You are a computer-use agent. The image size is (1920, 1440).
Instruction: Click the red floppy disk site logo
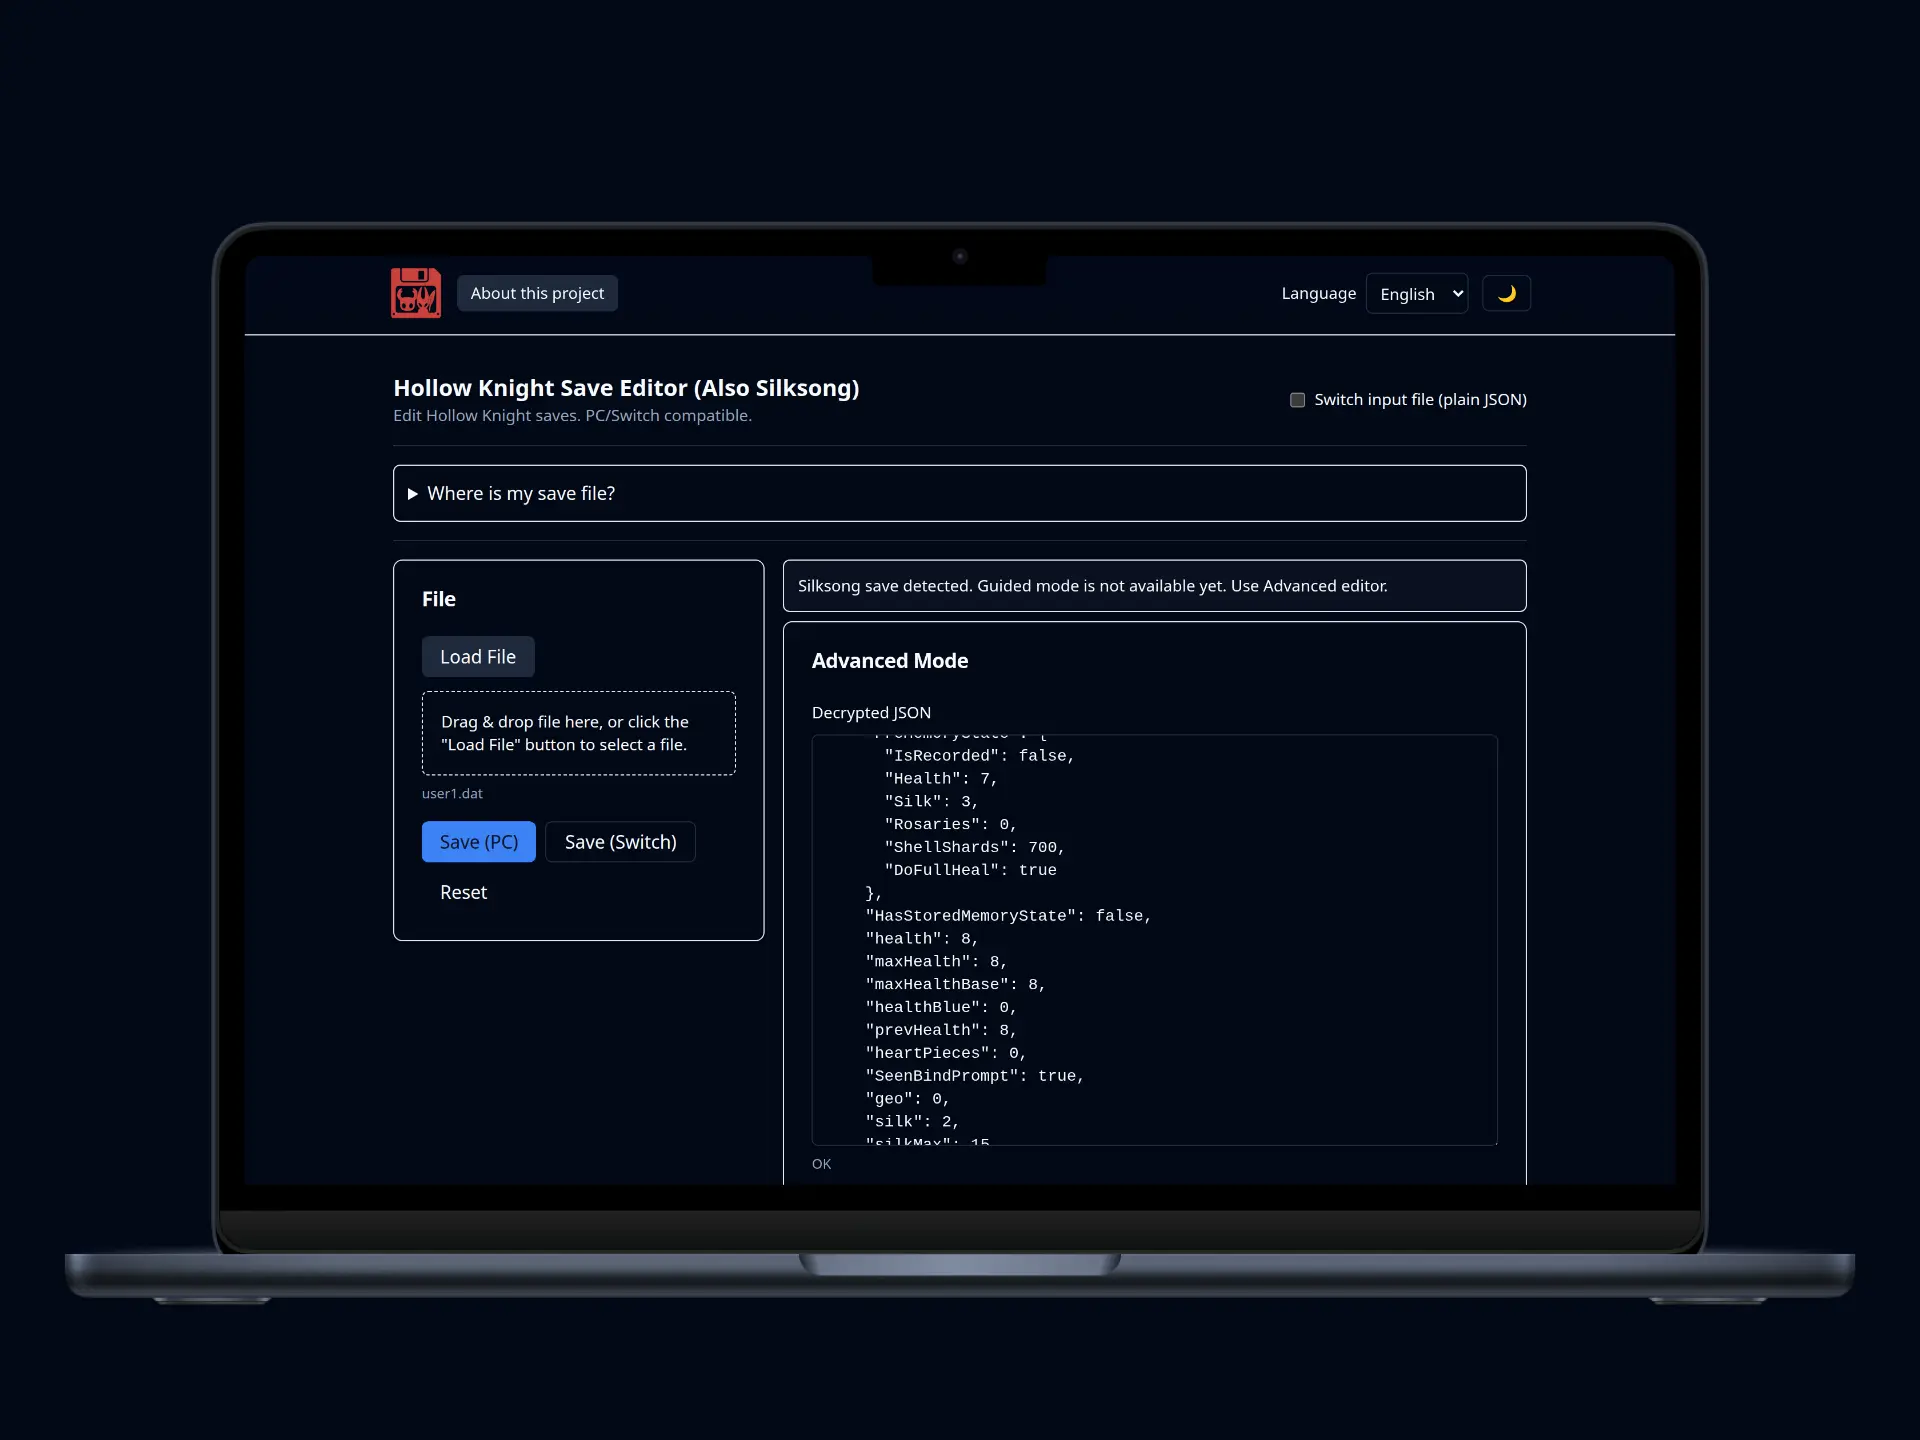coord(415,293)
